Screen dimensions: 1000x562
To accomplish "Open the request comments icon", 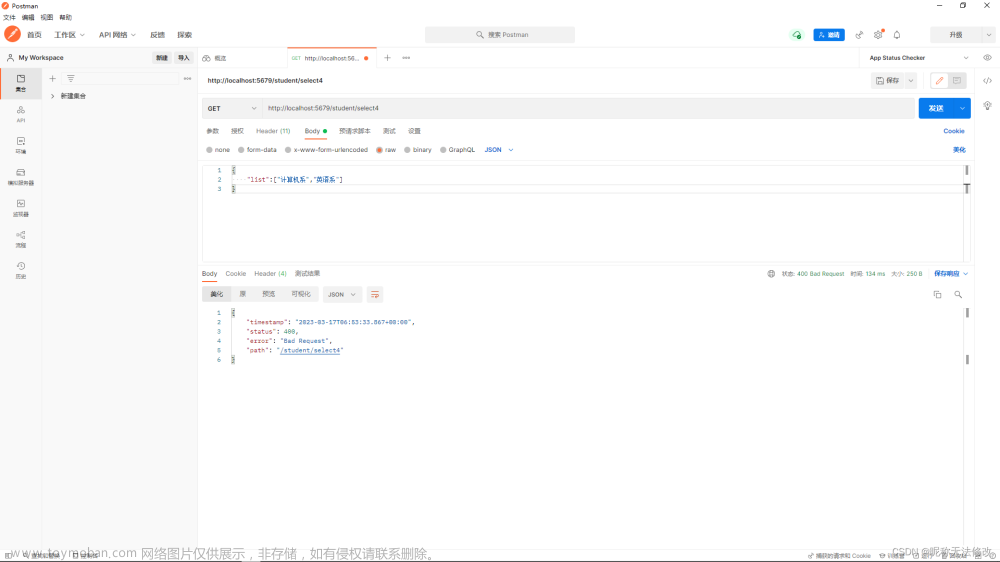I will [x=957, y=80].
